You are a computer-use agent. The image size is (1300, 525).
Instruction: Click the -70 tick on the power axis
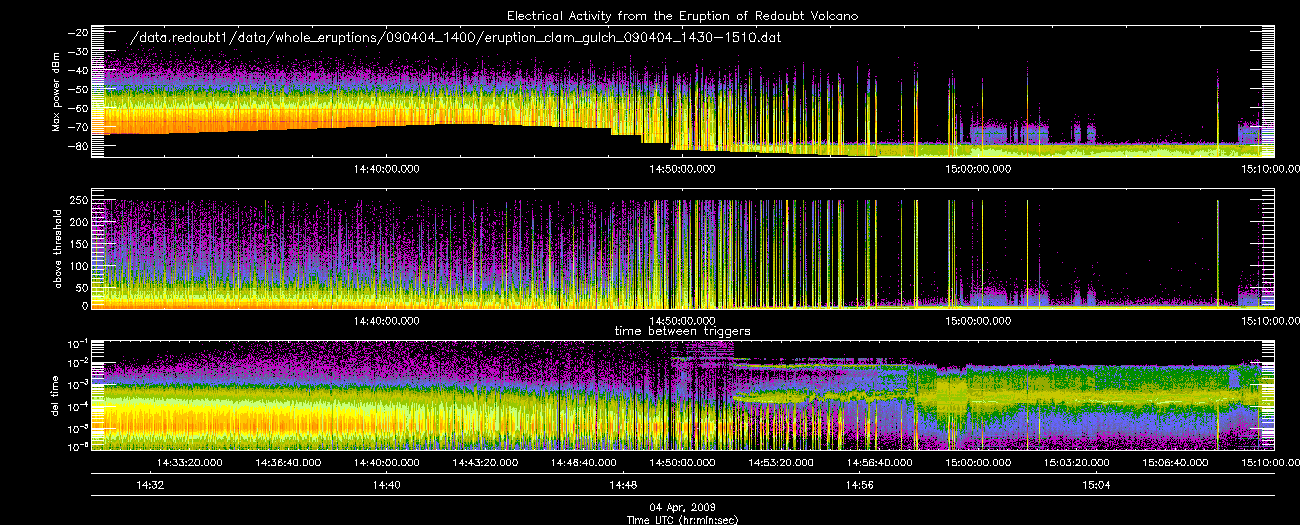[77, 127]
